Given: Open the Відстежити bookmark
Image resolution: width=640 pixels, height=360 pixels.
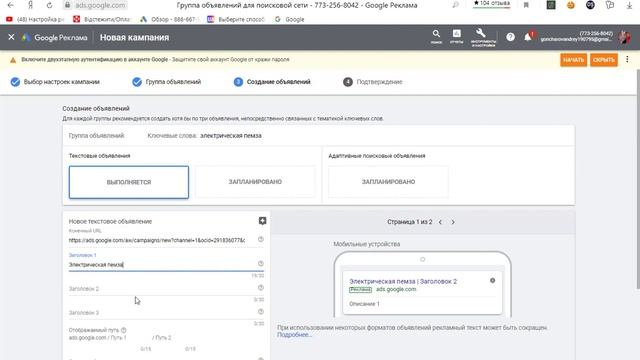Looking at the screenshot, I should click(102, 19).
